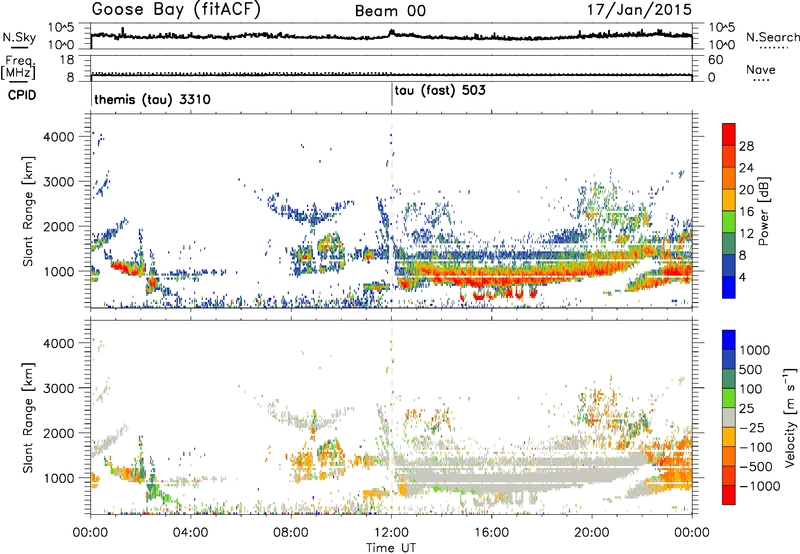This screenshot has width=800, height=554.
Task: Click the N.Sky noise trace plot
Action: click(391, 36)
